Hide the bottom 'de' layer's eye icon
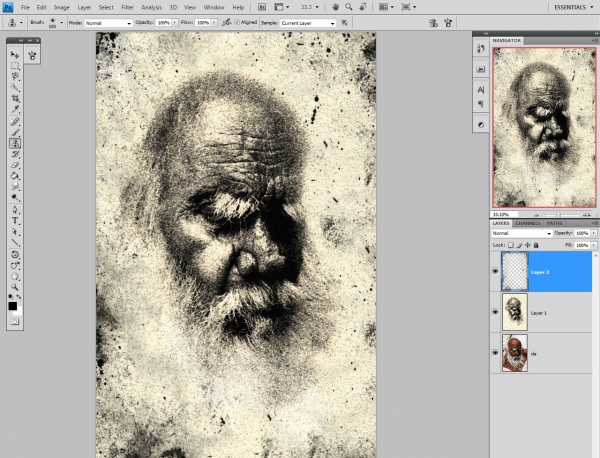Screen dimensions: 600x458 [495, 353]
